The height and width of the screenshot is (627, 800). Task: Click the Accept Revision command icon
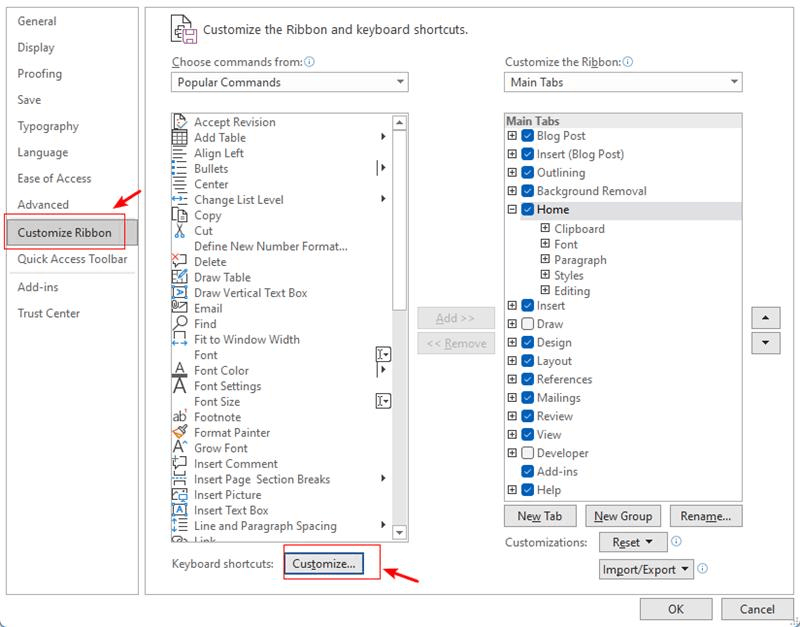click(x=180, y=122)
